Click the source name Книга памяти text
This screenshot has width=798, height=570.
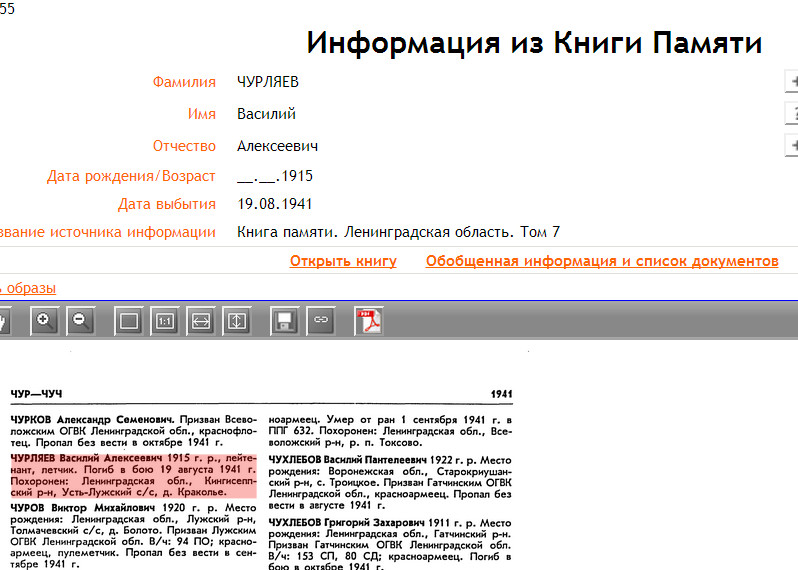click(398, 232)
